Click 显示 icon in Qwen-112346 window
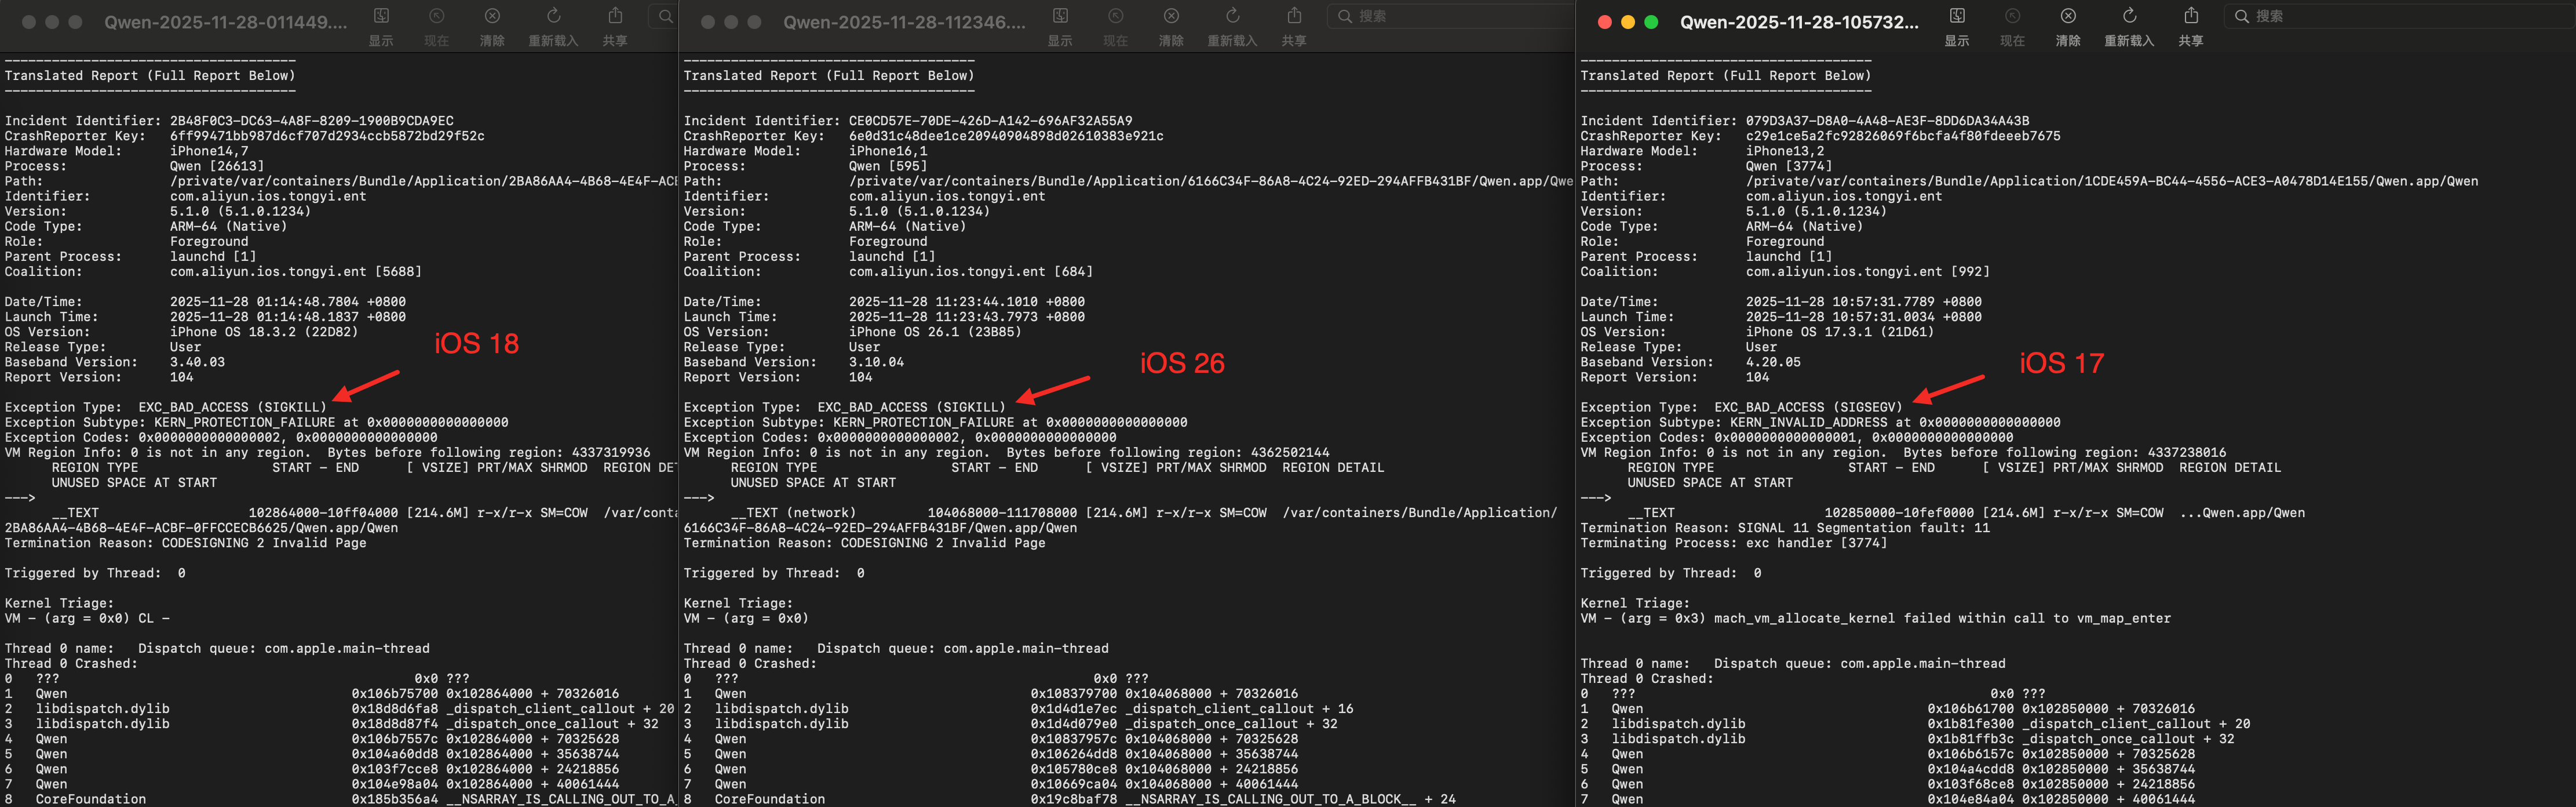Screen dimensions: 2576x807 coord(1060,16)
